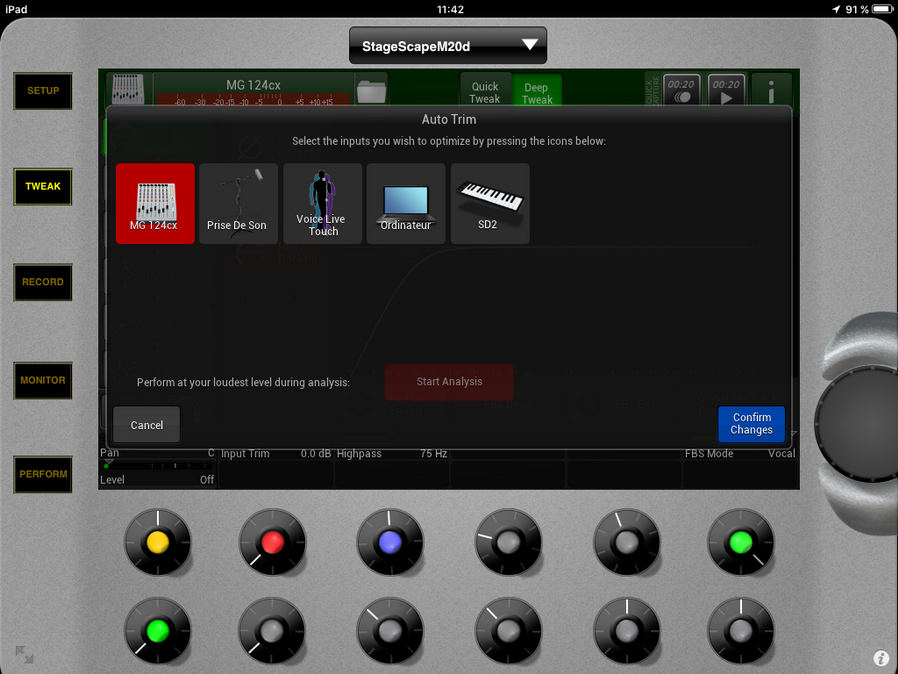The height and width of the screenshot is (674, 898).
Task: Open the Highpass 75 Hz parameter field
Action: tap(391, 454)
